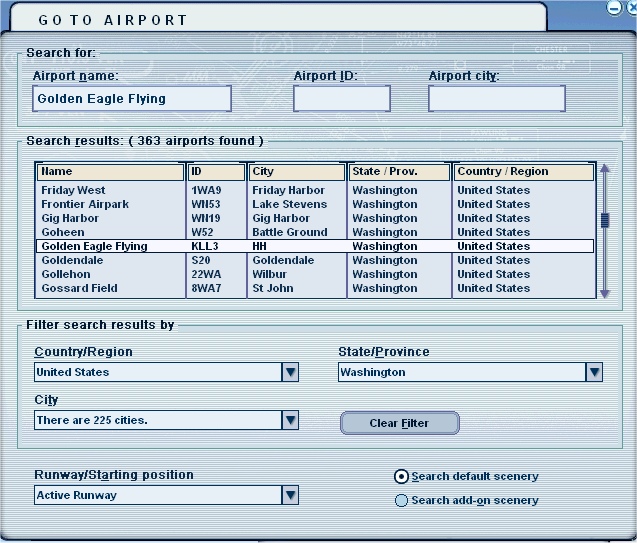Open the Country/Region dropdown
Image resolution: width=637 pixels, height=543 pixels.
click(x=290, y=372)
